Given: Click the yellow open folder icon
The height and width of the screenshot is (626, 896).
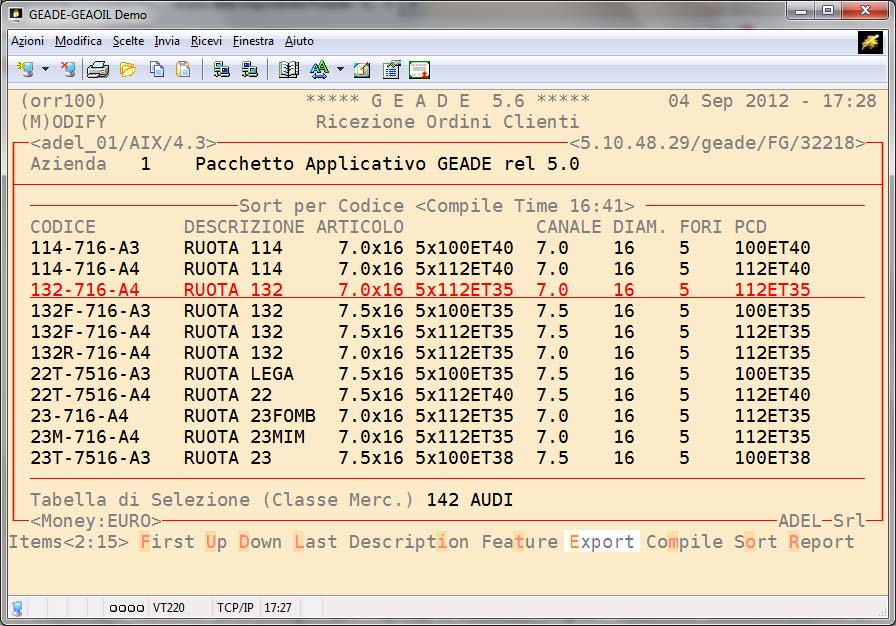Looking at the screenshot, I should (x=128, y=70).
